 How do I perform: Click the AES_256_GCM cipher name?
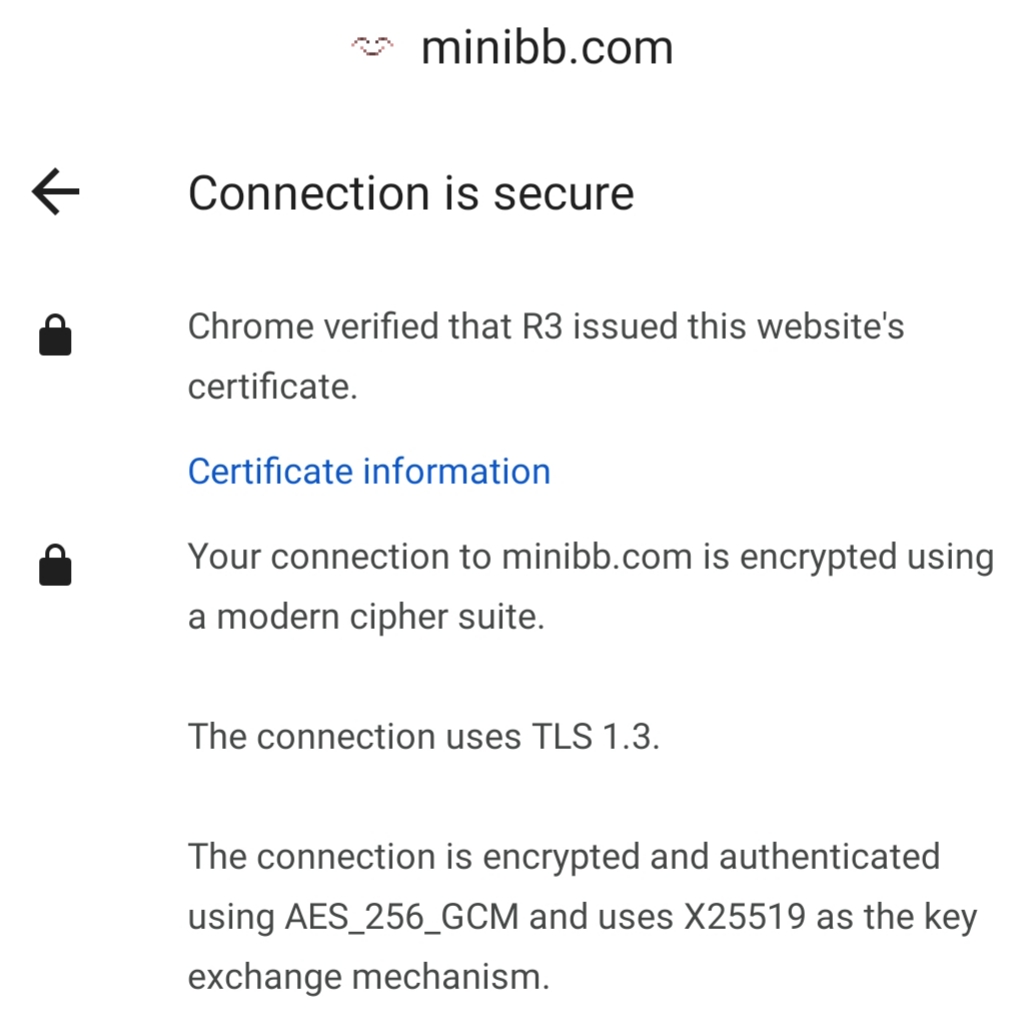coord(402,917)
